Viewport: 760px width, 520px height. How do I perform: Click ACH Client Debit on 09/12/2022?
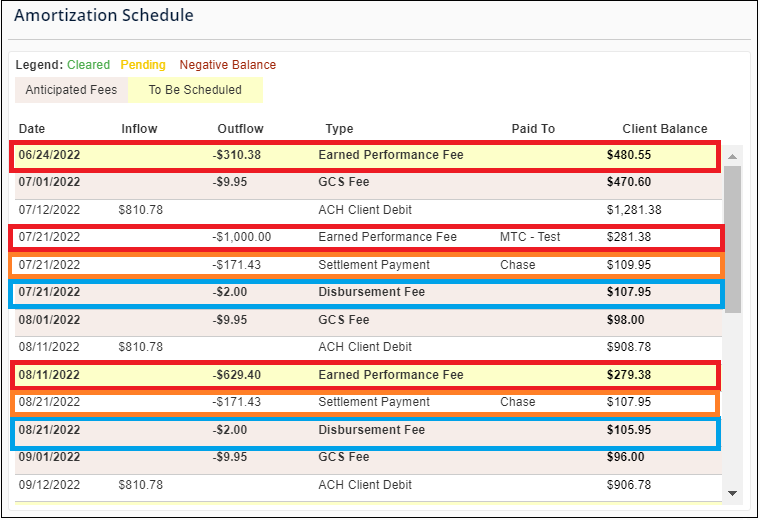365,485
